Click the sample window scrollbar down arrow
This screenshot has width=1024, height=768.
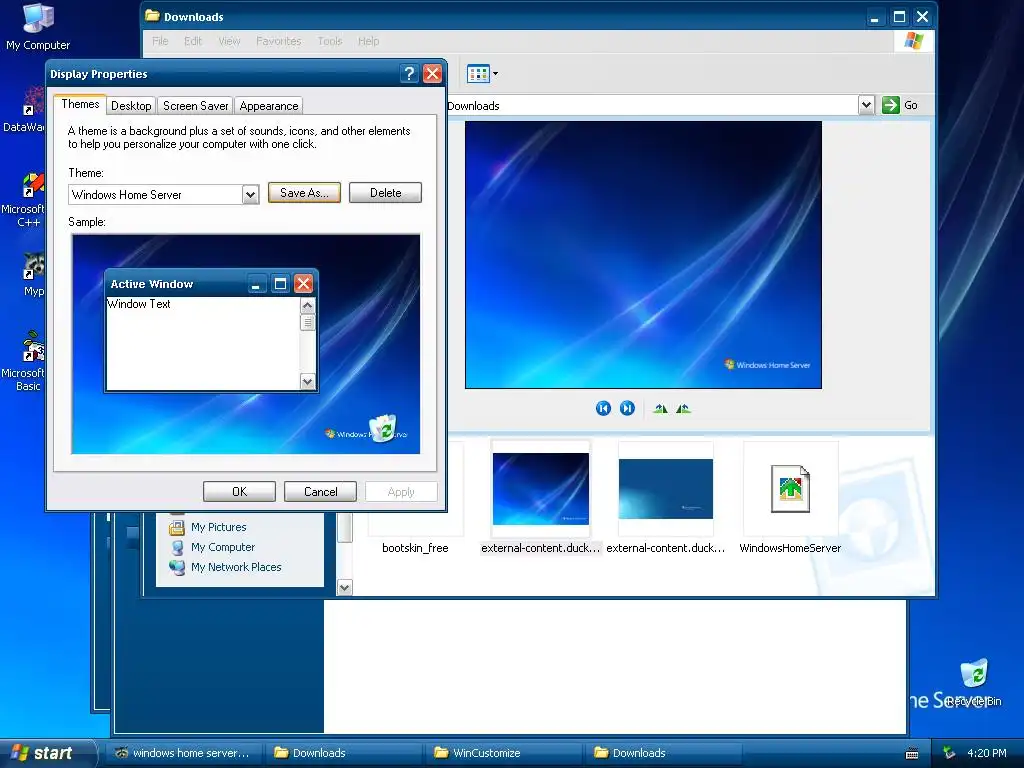(308, 381)
